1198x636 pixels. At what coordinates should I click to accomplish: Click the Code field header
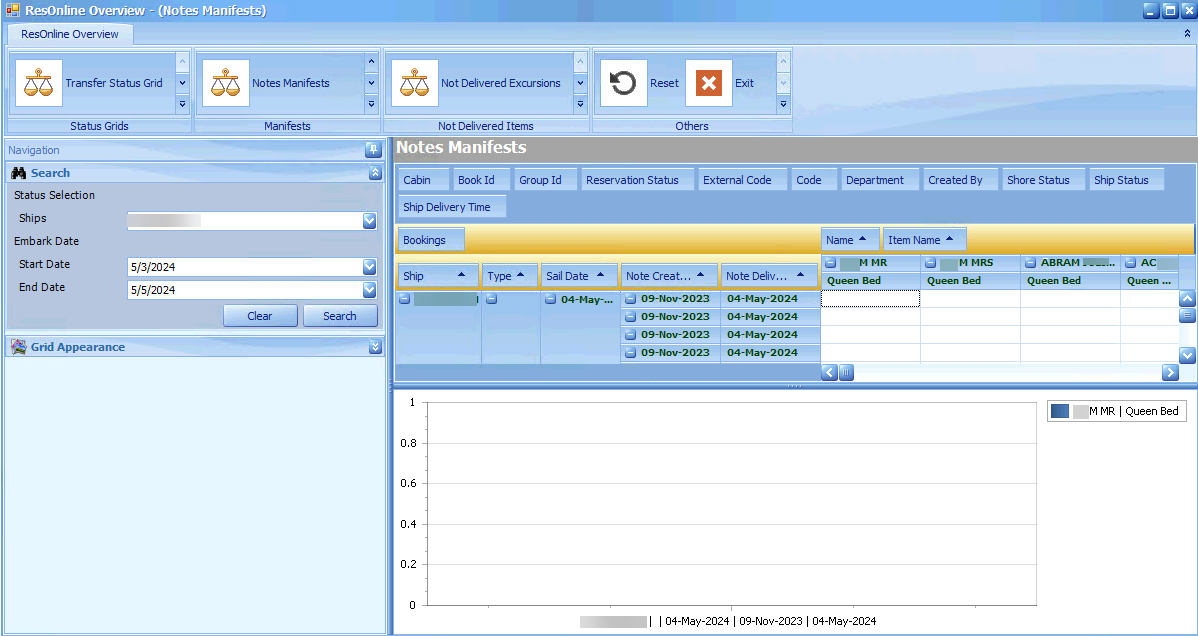[x=814, y=180]
